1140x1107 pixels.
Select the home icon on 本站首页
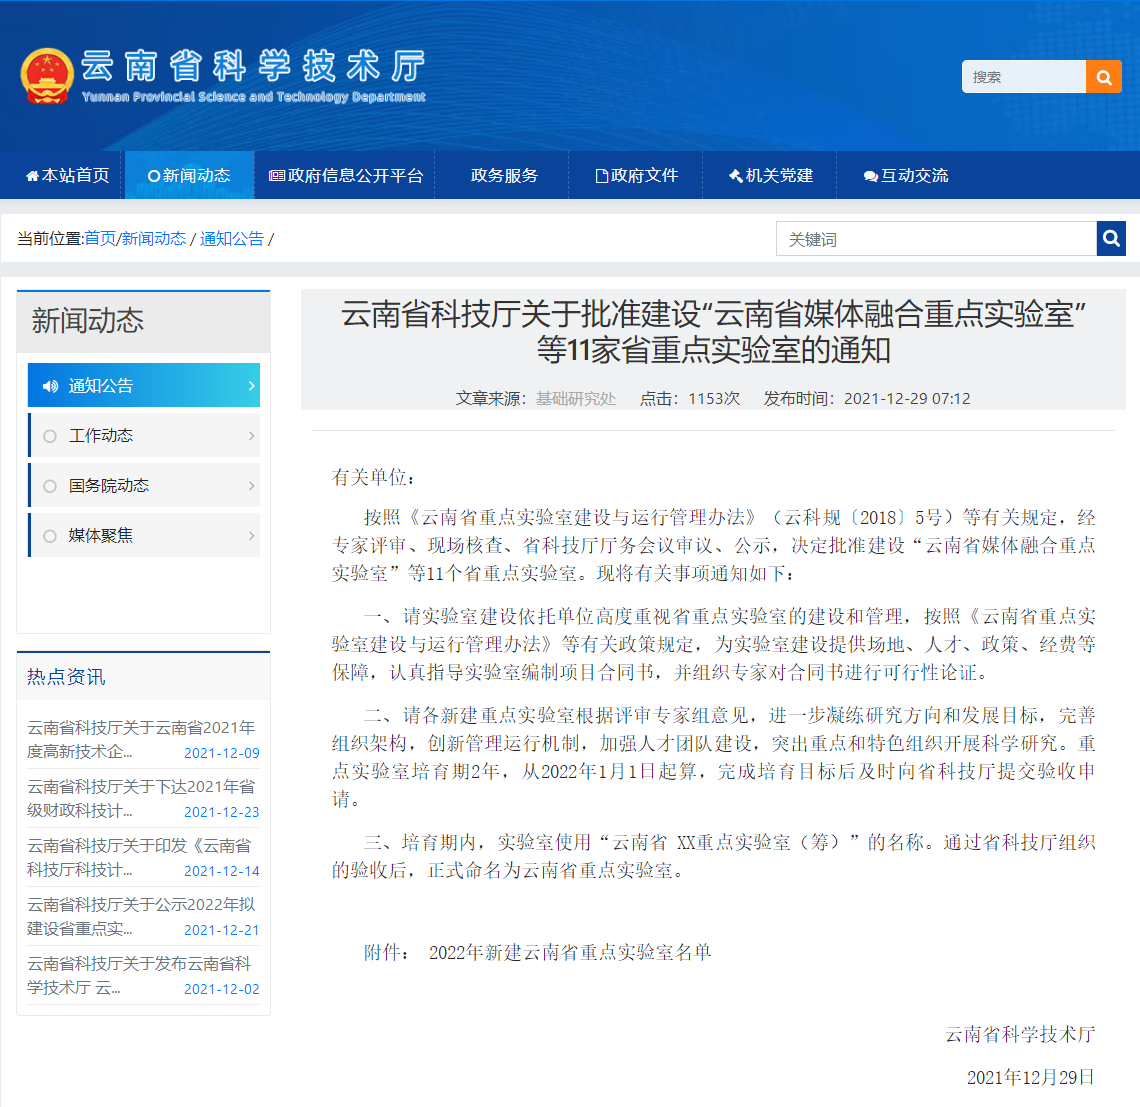click(31, 174)
